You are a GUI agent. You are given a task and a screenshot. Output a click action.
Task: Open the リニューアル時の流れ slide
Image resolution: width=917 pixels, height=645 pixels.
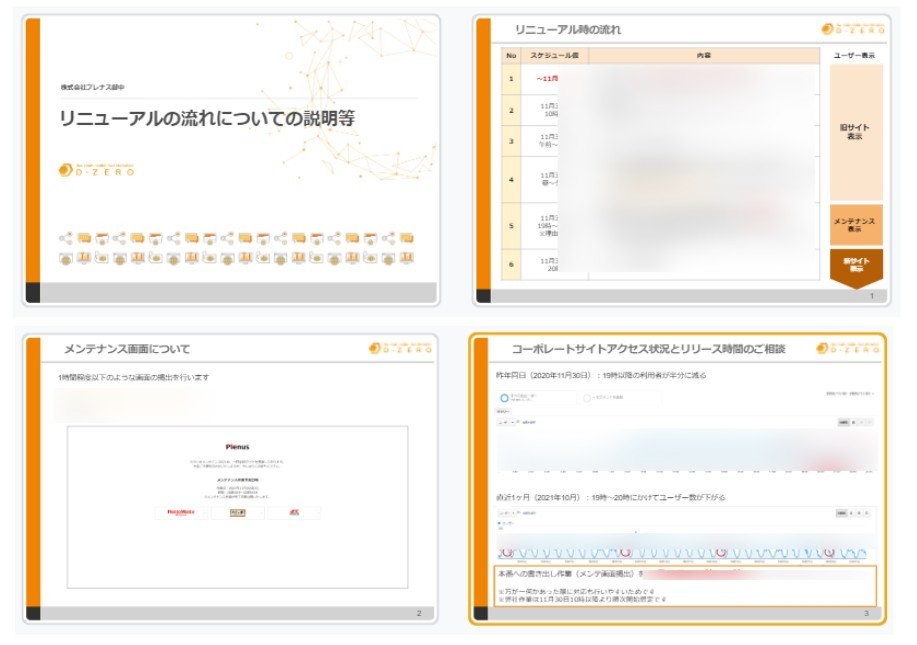(x=680, y=160)
